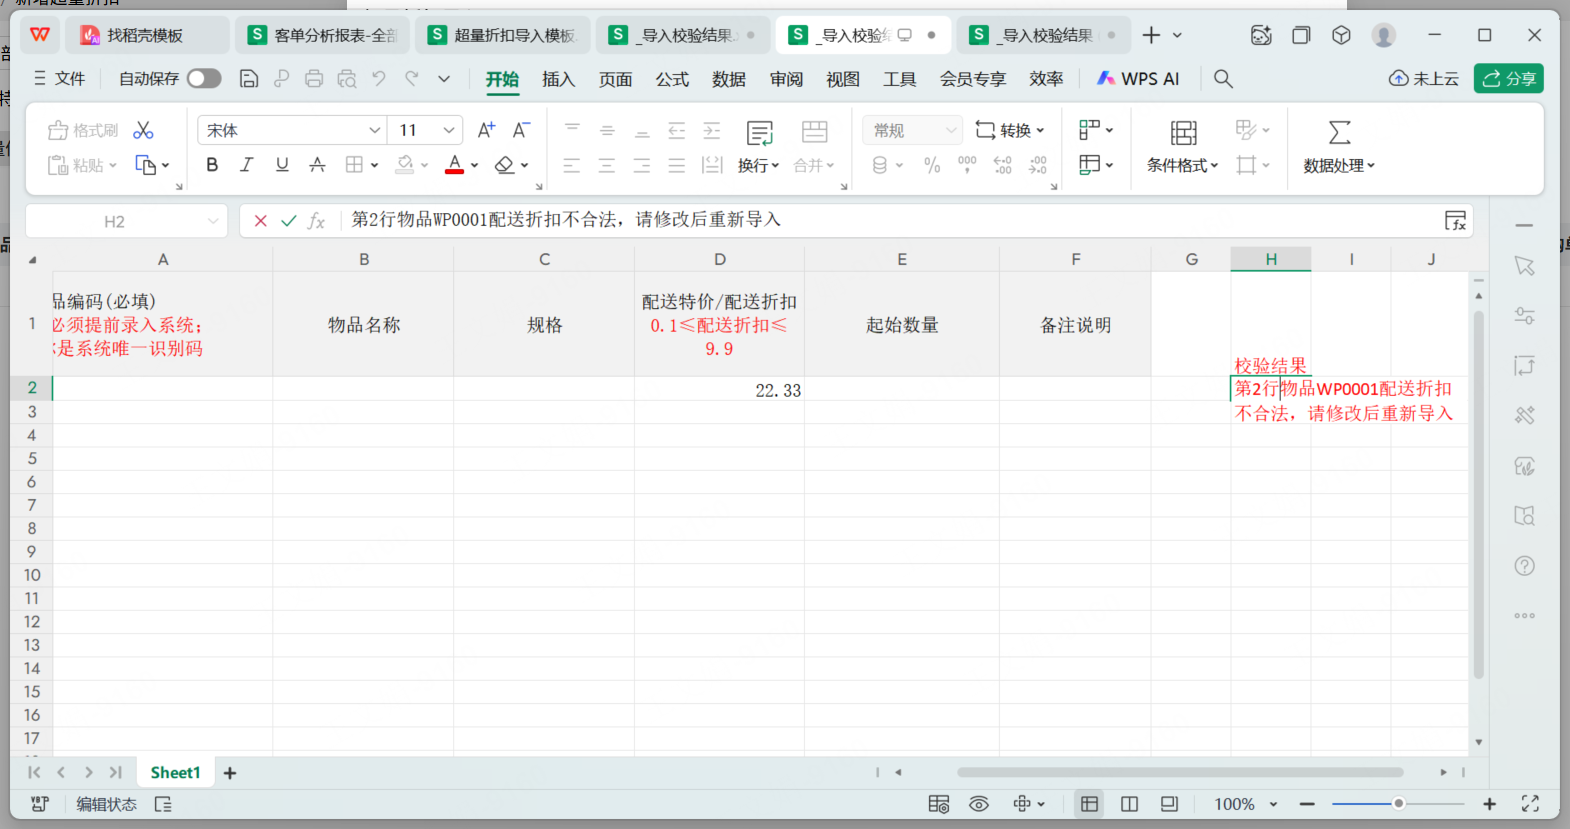Expand the font name dropdown 宋体
The image size is (1570, 829).
point(374,130)
